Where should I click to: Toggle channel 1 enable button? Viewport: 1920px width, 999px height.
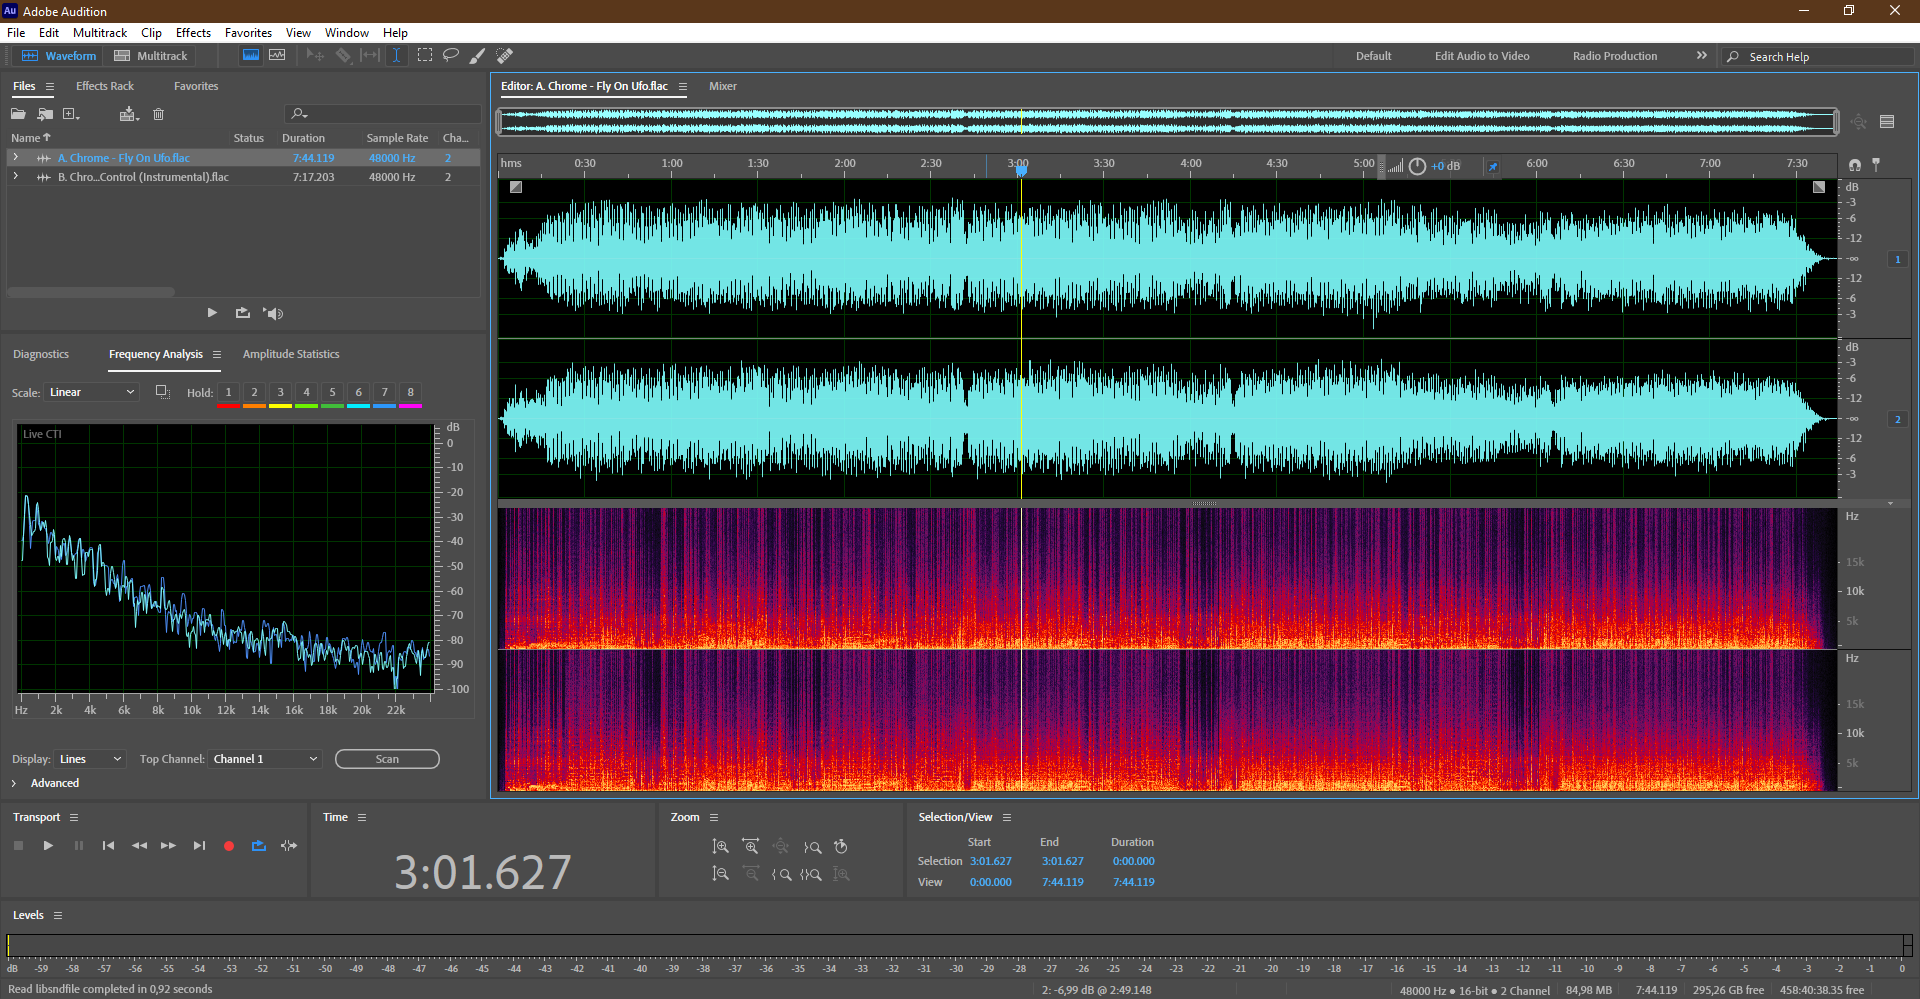click(x=1897, y=260)
